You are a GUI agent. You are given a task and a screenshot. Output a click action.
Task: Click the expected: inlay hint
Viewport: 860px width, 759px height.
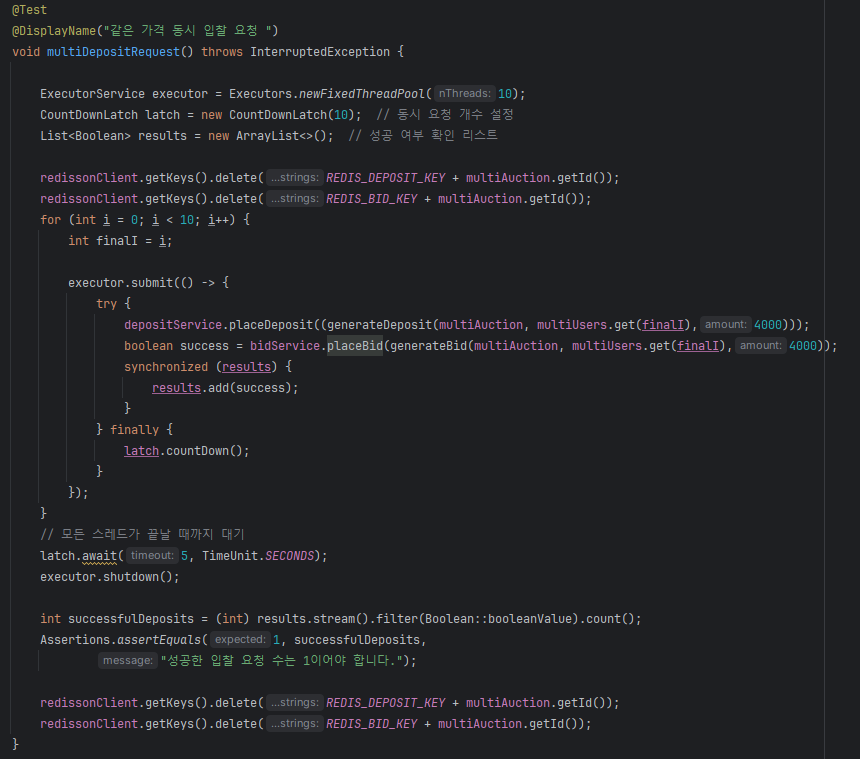click(x=240, y=639)
